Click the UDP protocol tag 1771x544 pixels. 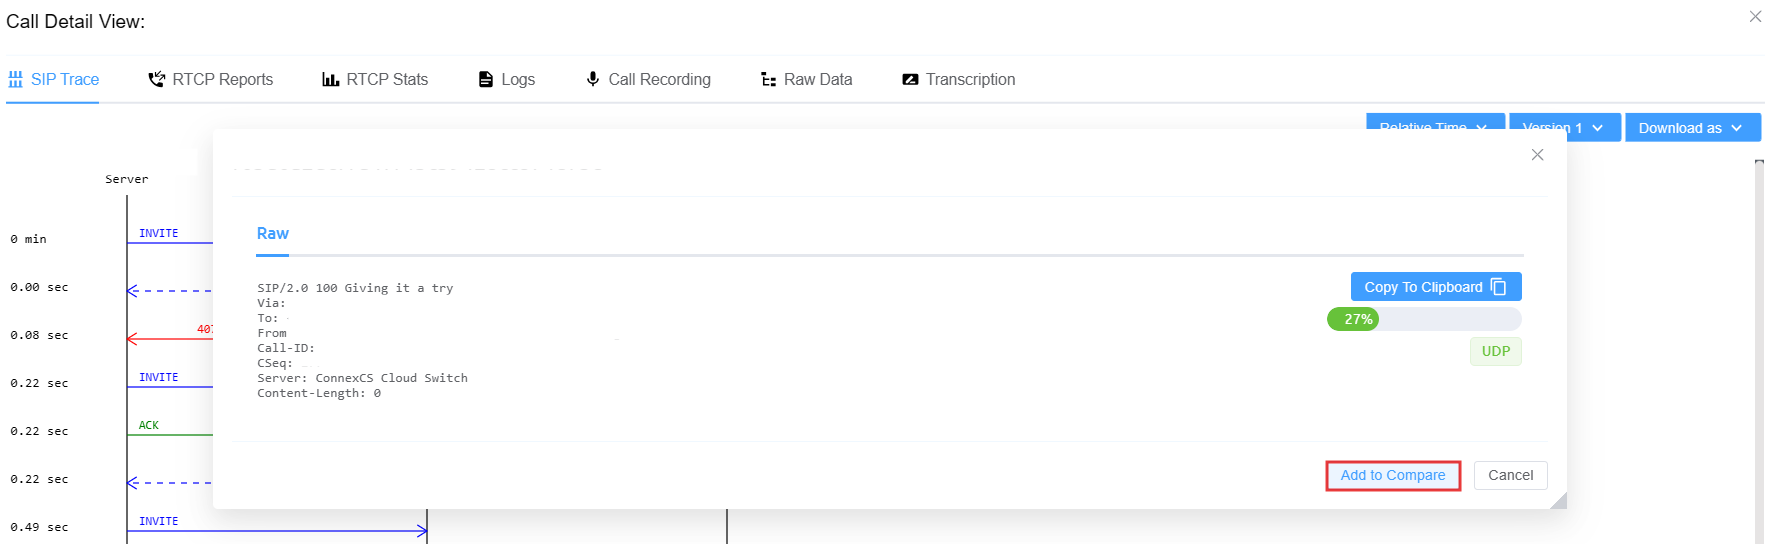pyautogui.click(x=1495, y=351)
